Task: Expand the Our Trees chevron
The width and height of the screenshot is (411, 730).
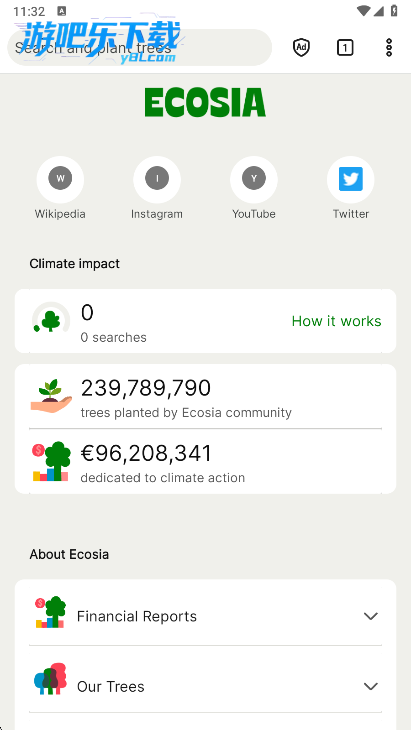Action: pos(371,686)
